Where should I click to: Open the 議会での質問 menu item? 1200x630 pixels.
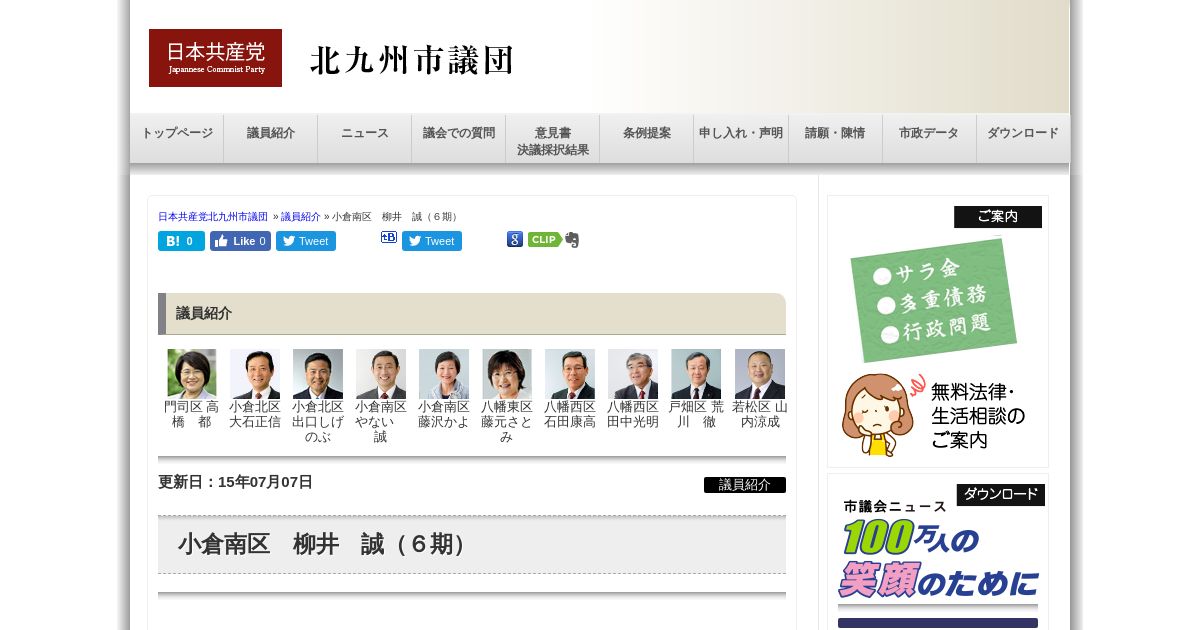pyautogui.click(x=459, y=138)
